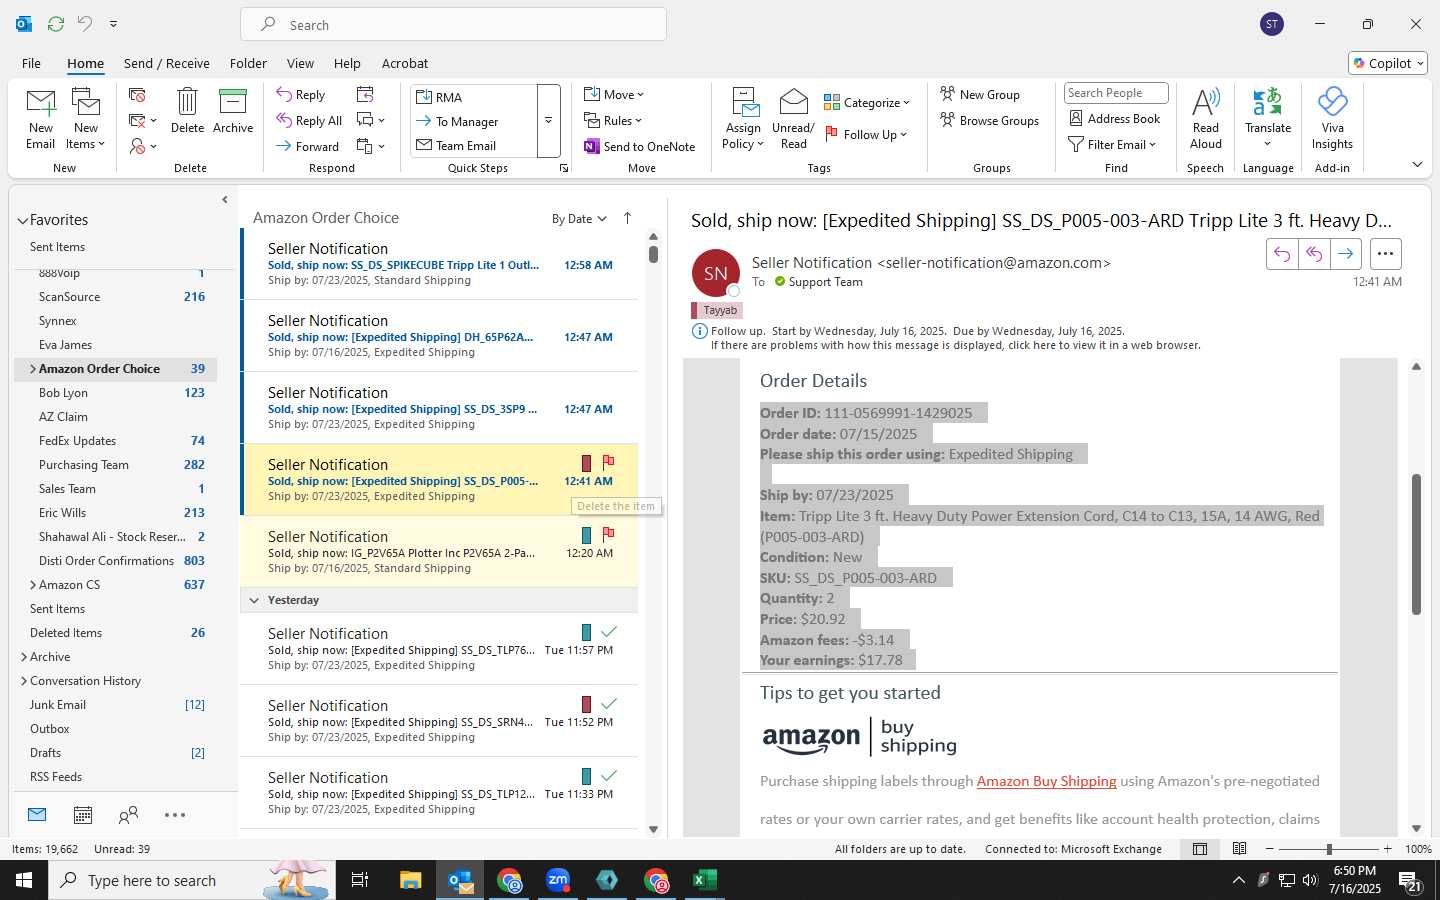1440x900 pixels.
Task: Expand the Quick Steps gallery
Action: (x=548, y=121)
